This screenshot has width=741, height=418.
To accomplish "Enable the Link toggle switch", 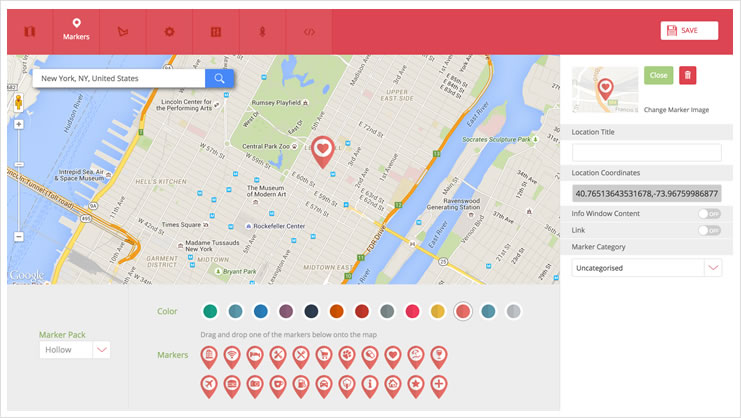I will 709,230.
